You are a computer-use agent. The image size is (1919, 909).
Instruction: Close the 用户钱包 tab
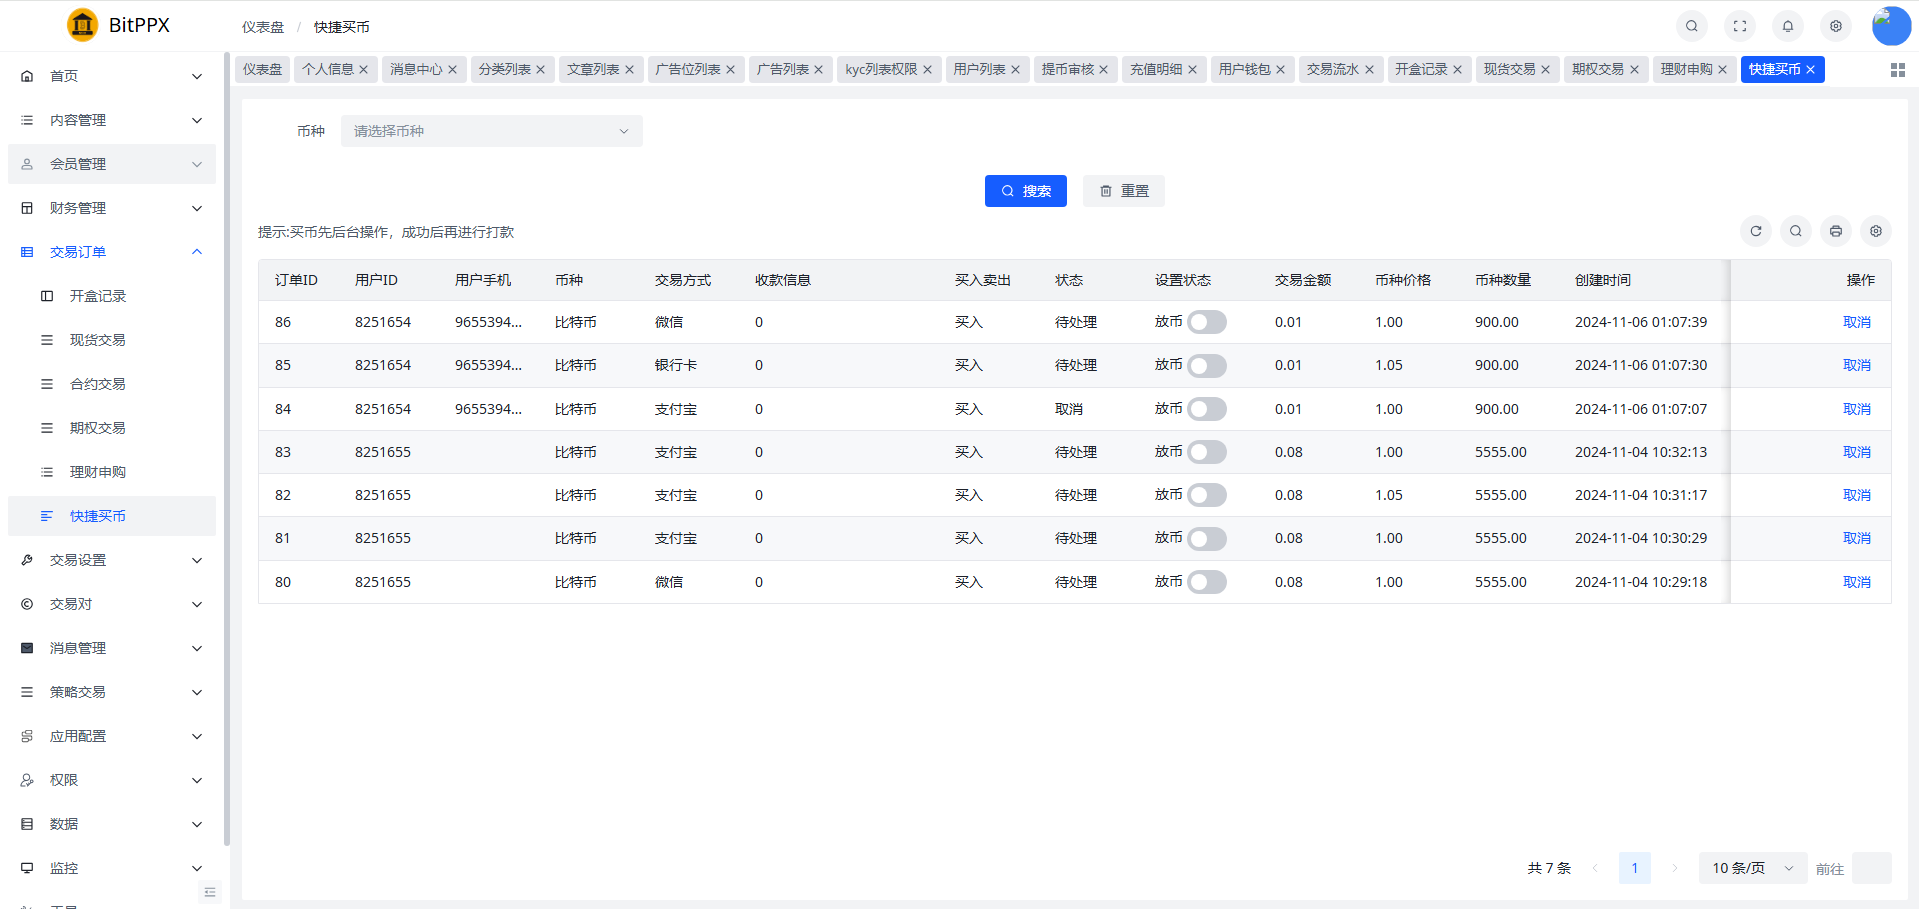click(x=1280, y=70)
